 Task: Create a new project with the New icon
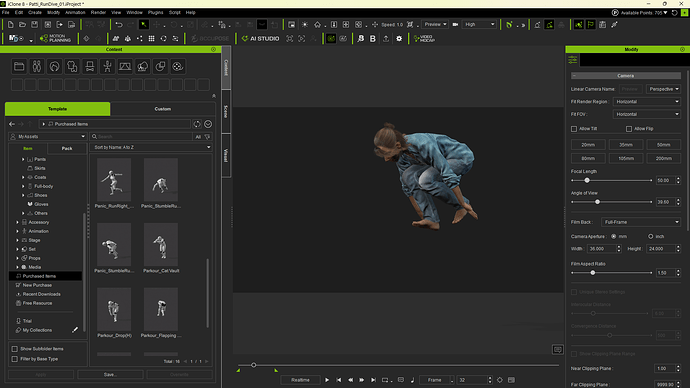(x=11, y=25)
